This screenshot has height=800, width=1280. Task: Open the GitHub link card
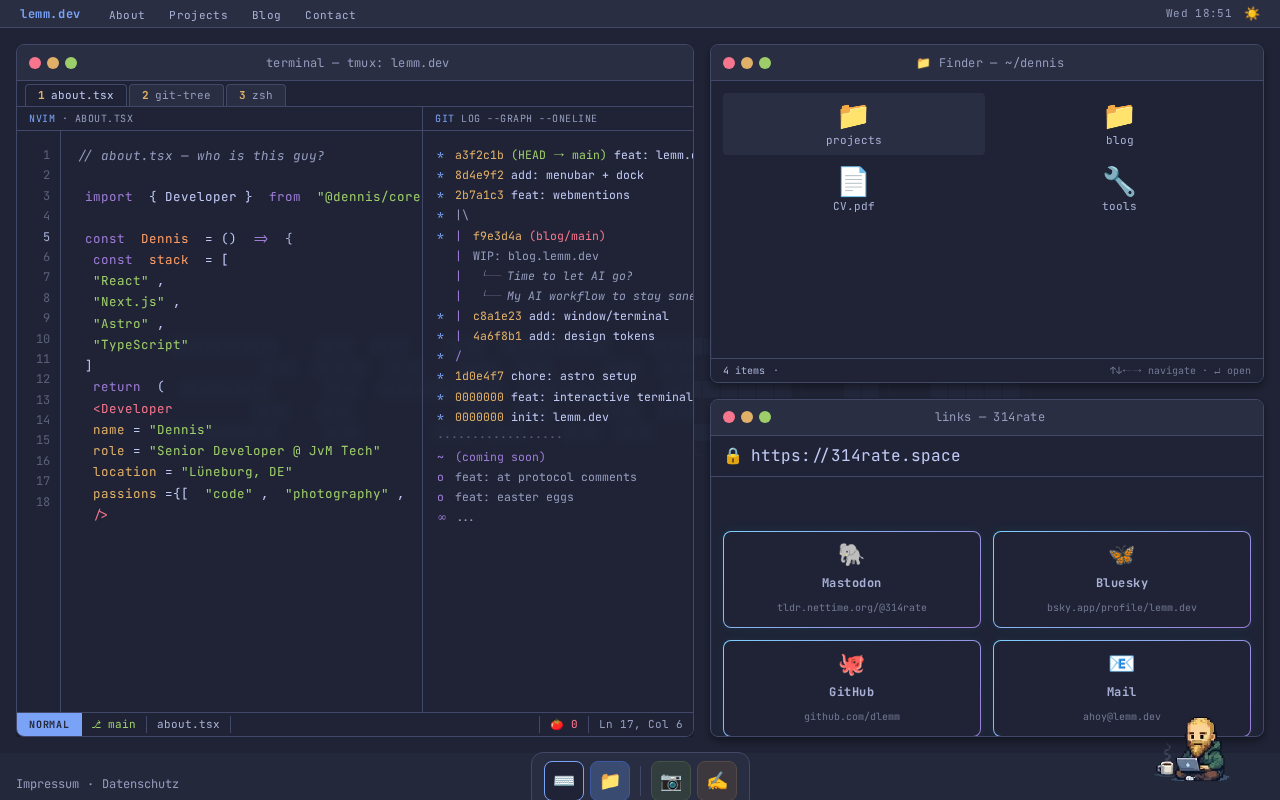coord(852,688)
